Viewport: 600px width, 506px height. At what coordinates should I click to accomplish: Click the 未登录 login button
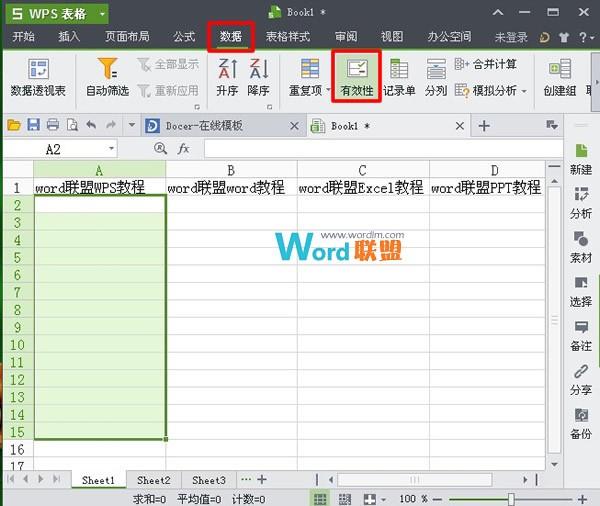point(510,37)
